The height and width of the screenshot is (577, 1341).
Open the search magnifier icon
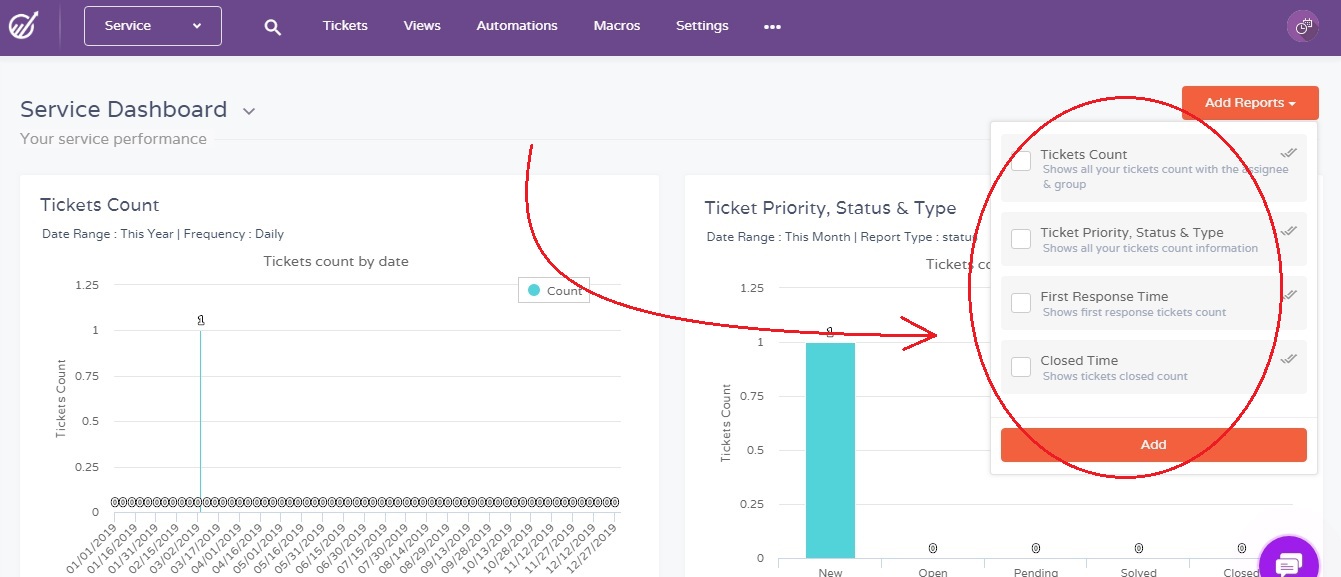tap(272, 26)
